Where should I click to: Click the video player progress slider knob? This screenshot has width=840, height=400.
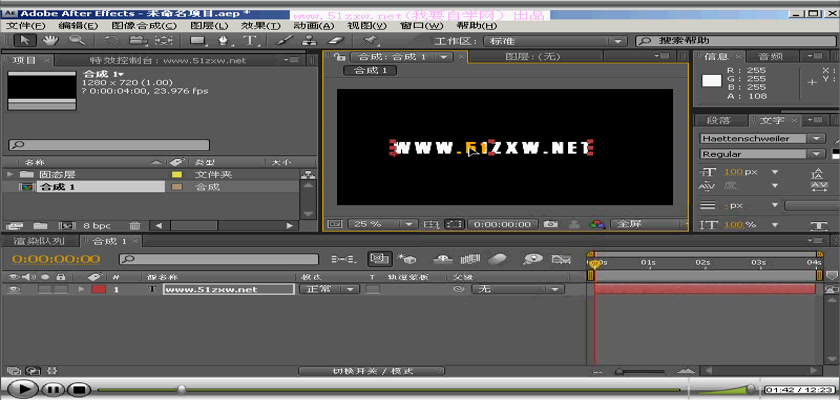(182, 389)
